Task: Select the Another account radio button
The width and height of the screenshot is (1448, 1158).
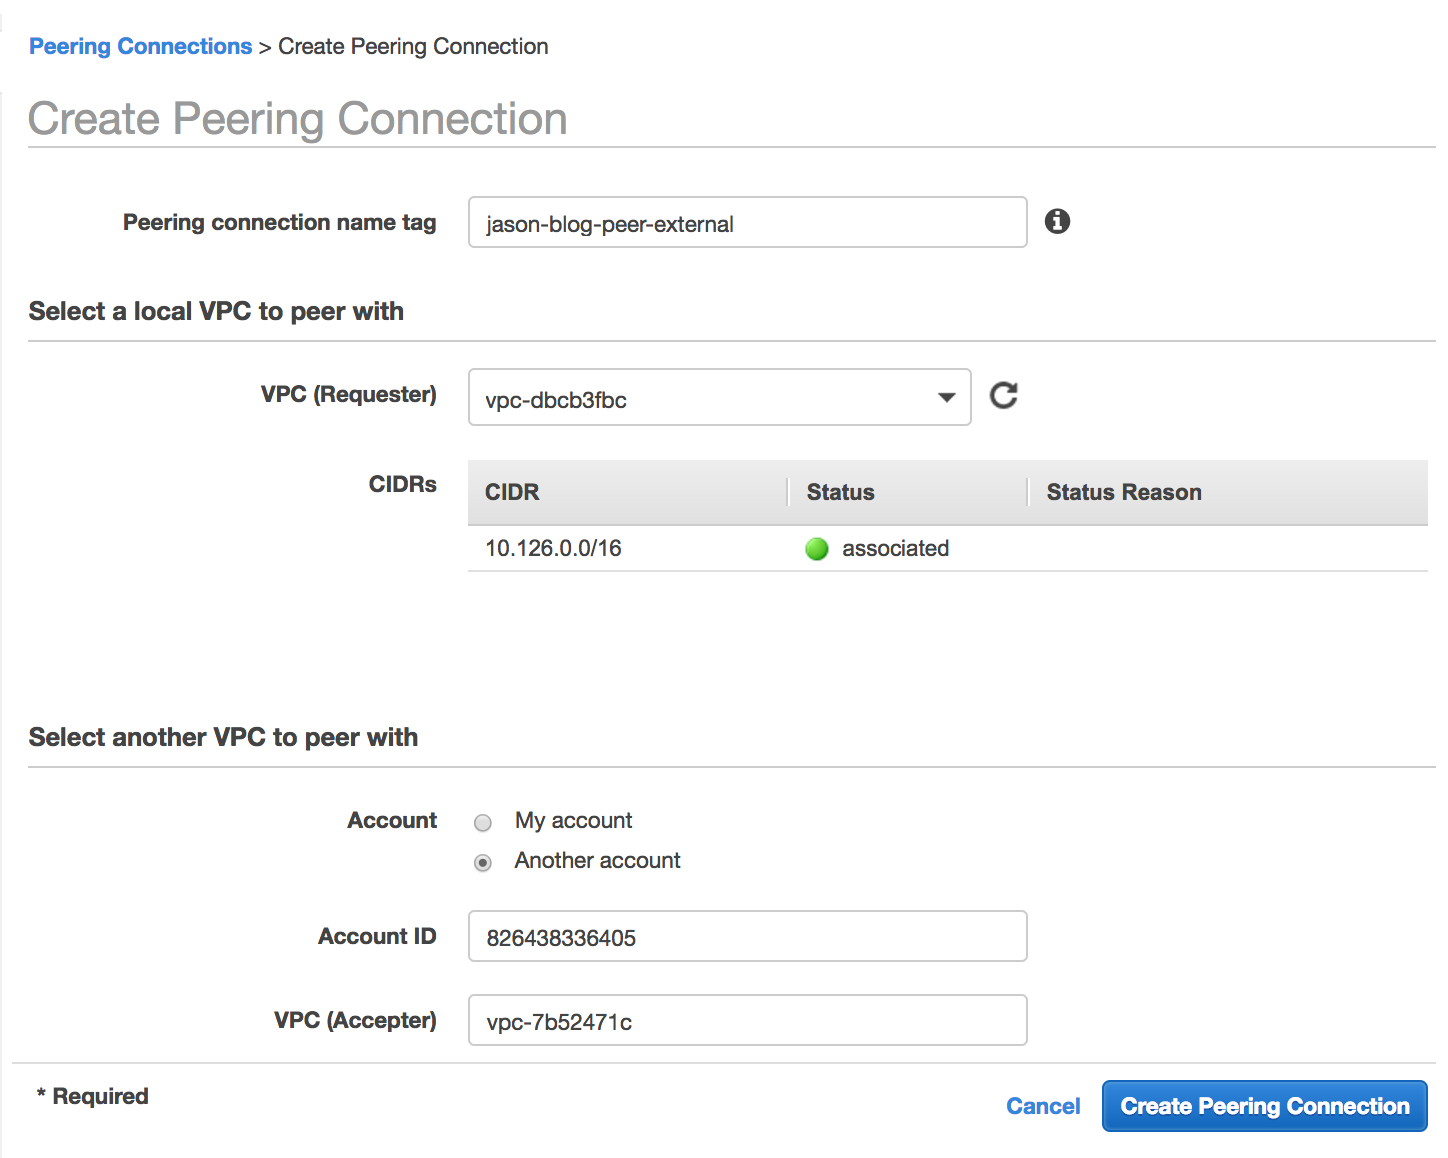Action: tap(483, 863)
